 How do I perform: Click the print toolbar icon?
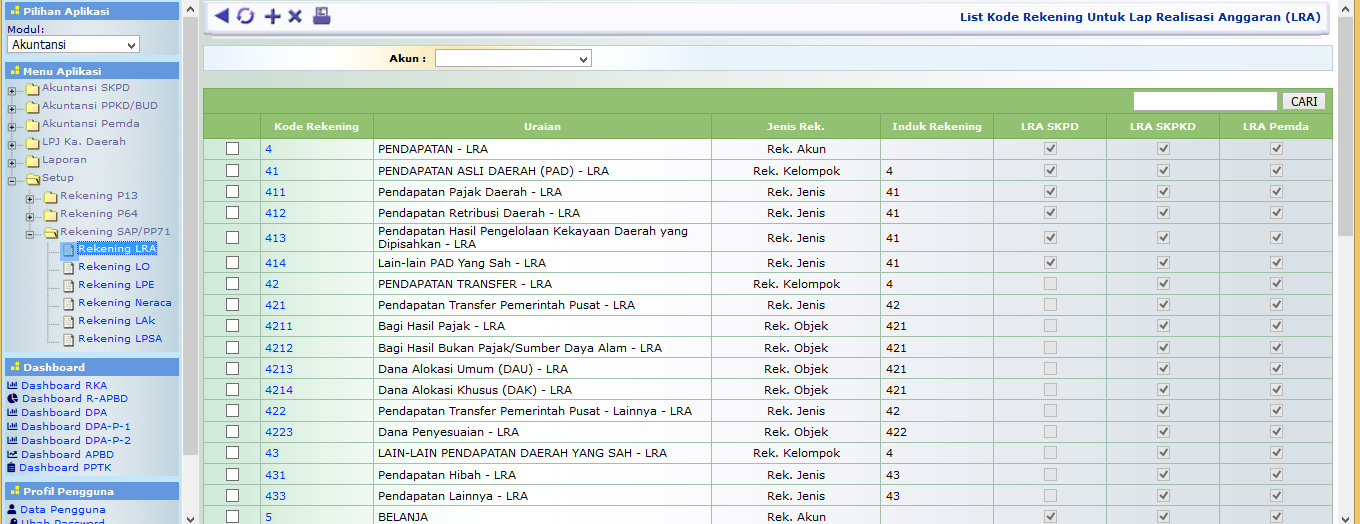point(321,16)
